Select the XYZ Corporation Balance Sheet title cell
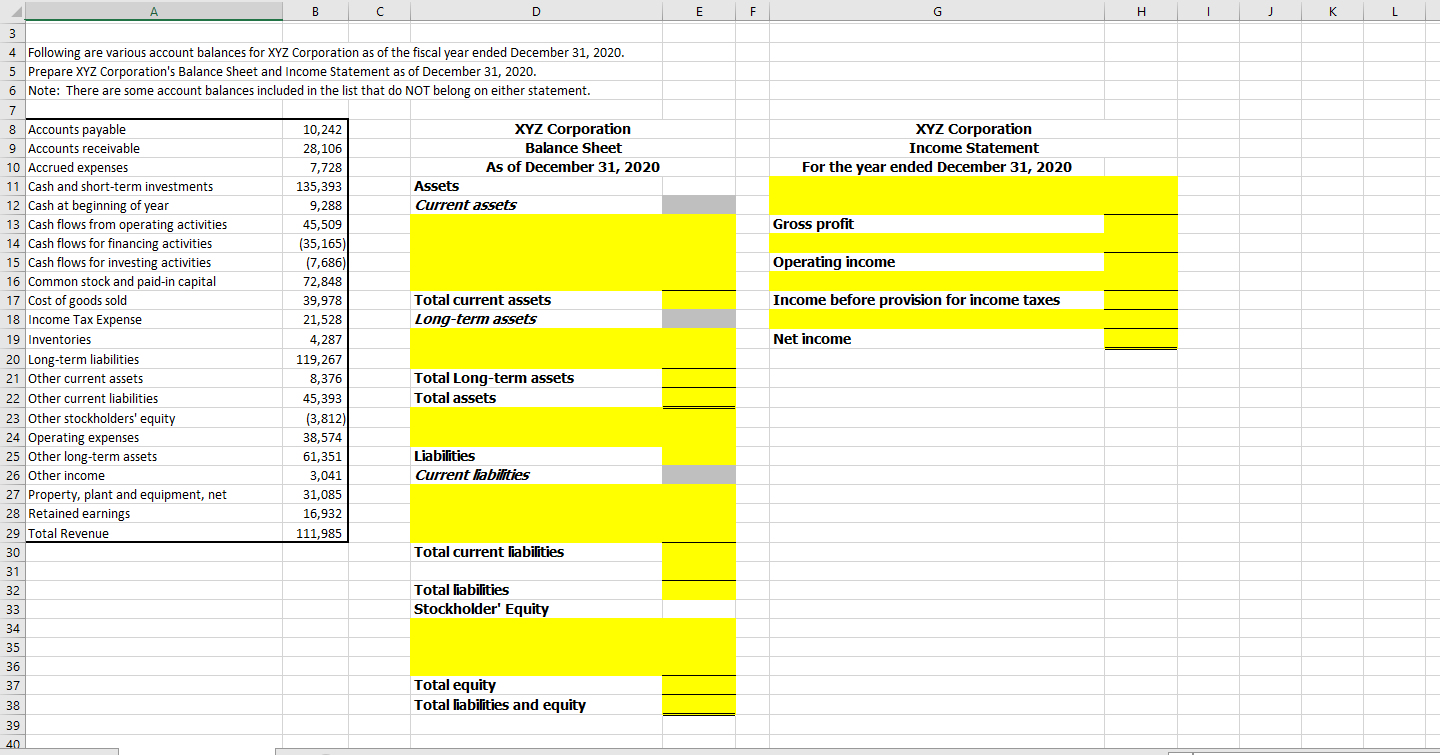 (573, 148)
